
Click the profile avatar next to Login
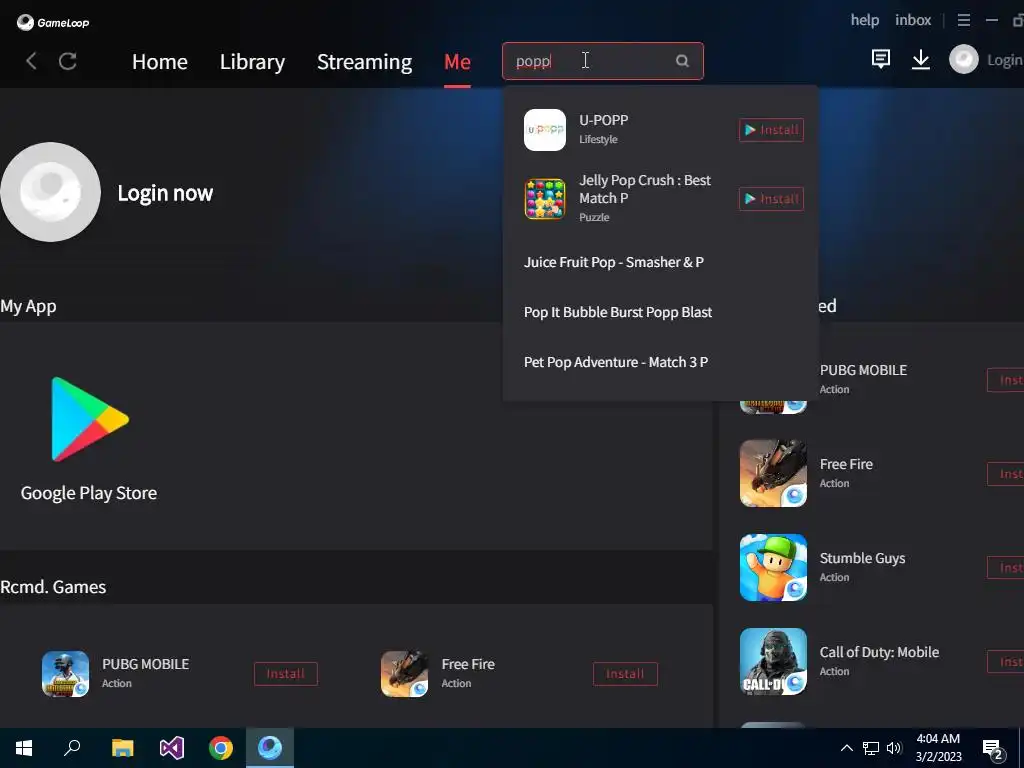963,59
